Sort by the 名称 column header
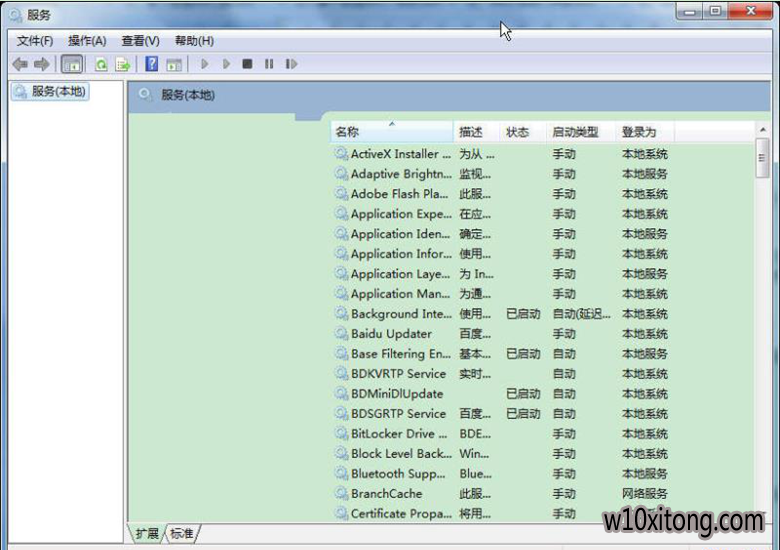This screenshot has height=550, width=780. pyautogui.click(x=392, y=132)
